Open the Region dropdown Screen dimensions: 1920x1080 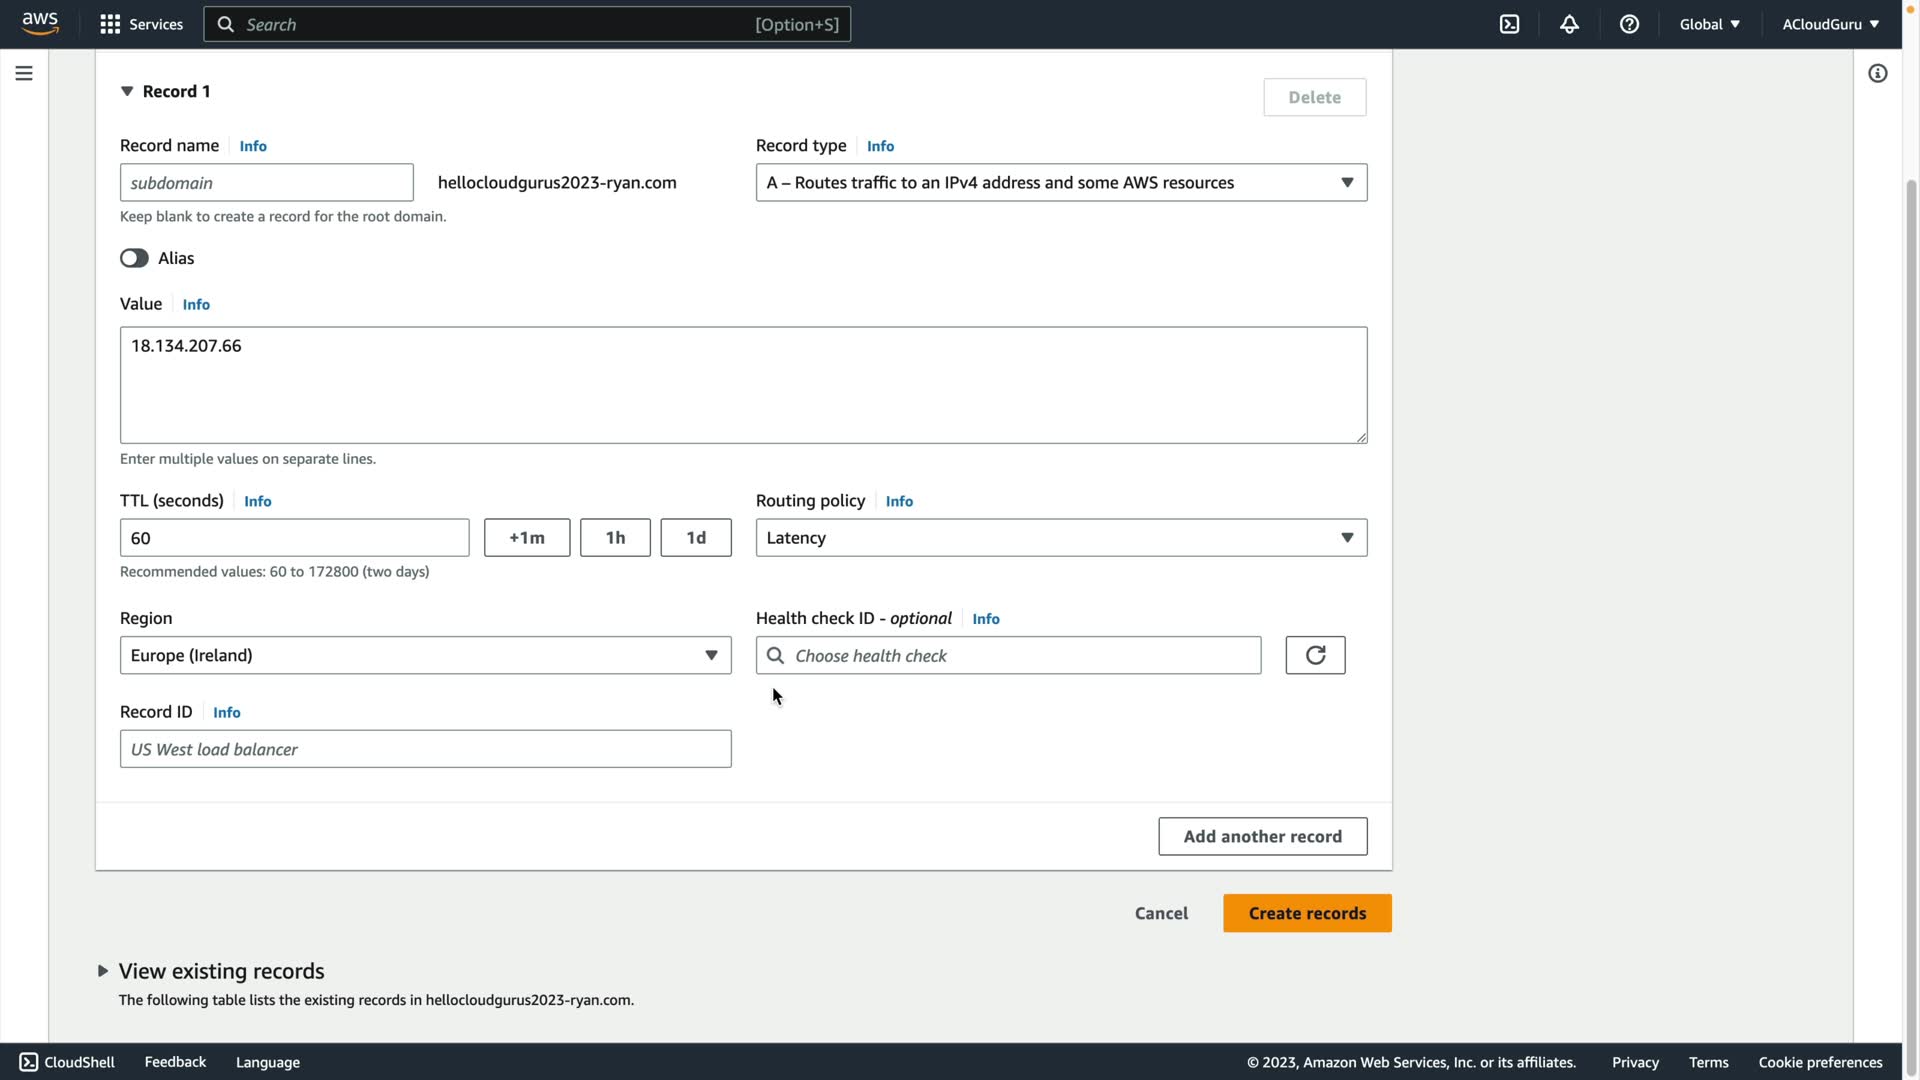[x=425, y=655]
